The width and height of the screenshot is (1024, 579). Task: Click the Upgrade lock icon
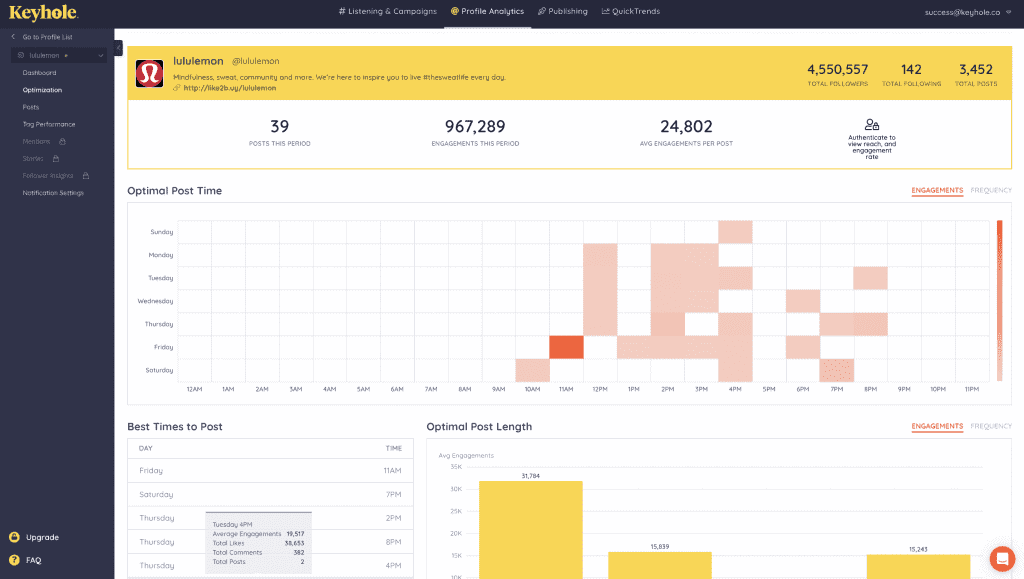pos(14,537)
